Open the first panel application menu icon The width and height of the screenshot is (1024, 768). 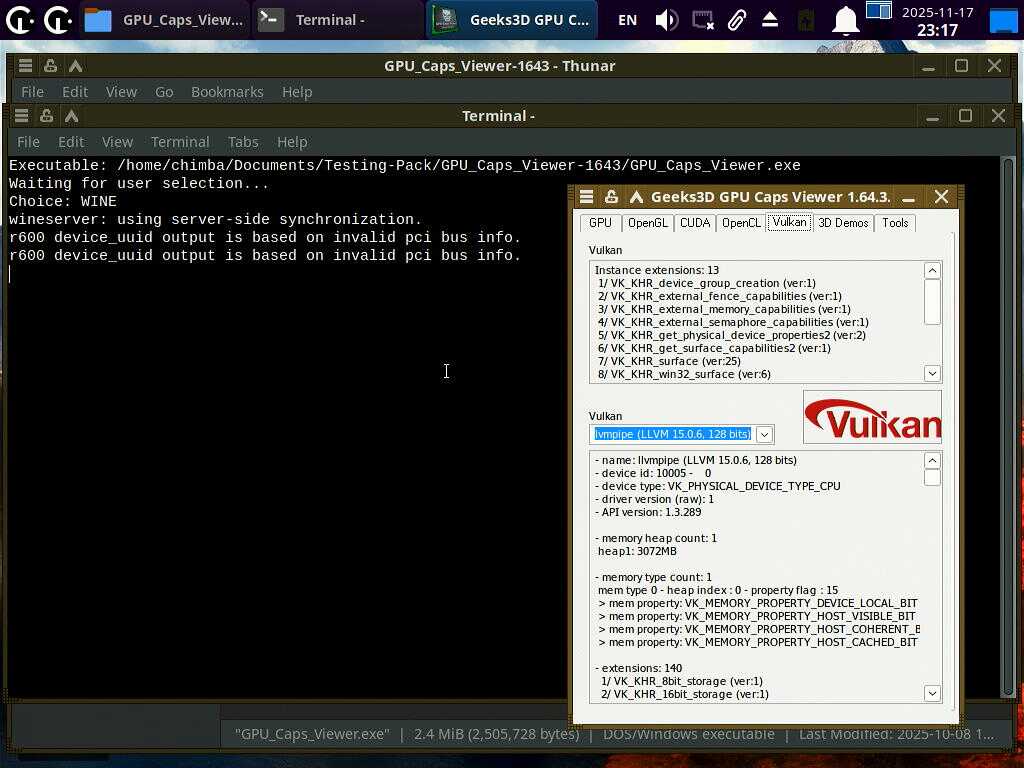pyautogui.click(x=18, y=20)
